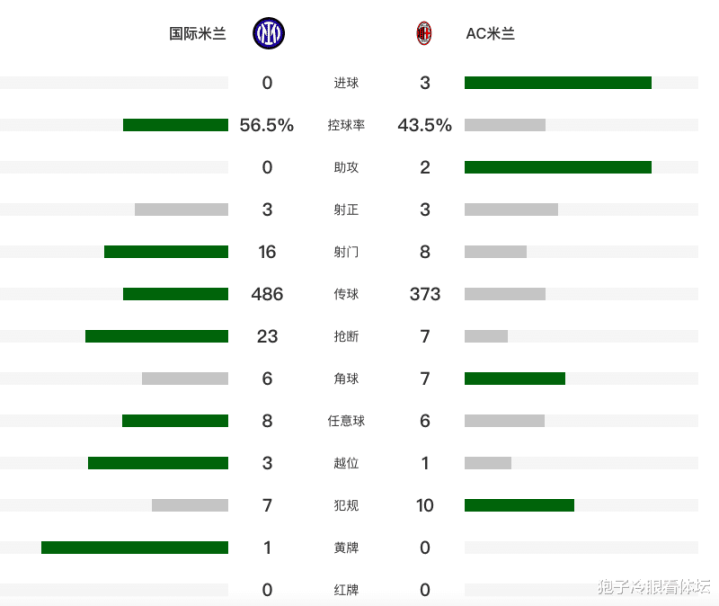Click the Inter Milan club crest
719x606 pixels.
point(268,34)
